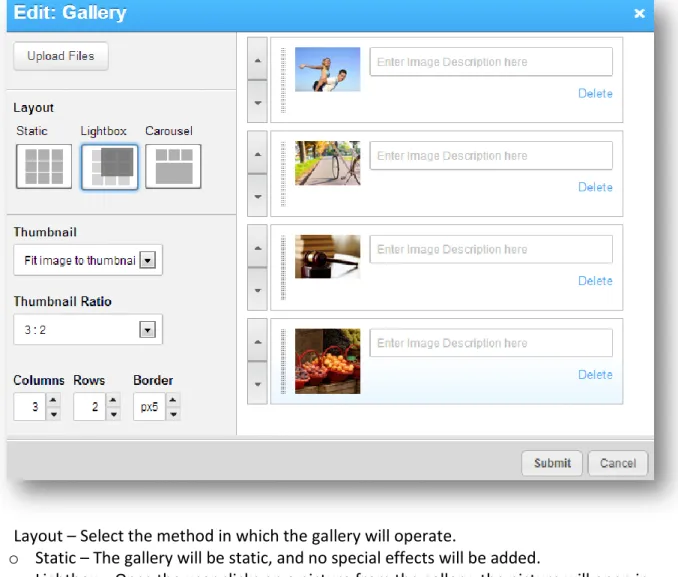Focus the description field for fruit baskets photo
This screenshot has width=678, height=577.
[x=491, y=343]
